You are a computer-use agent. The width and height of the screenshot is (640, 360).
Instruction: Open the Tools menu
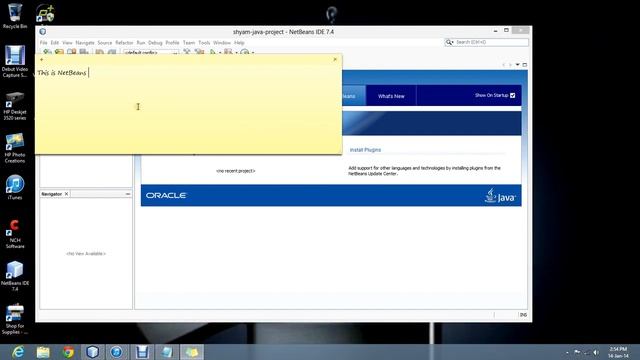(204, 42)
